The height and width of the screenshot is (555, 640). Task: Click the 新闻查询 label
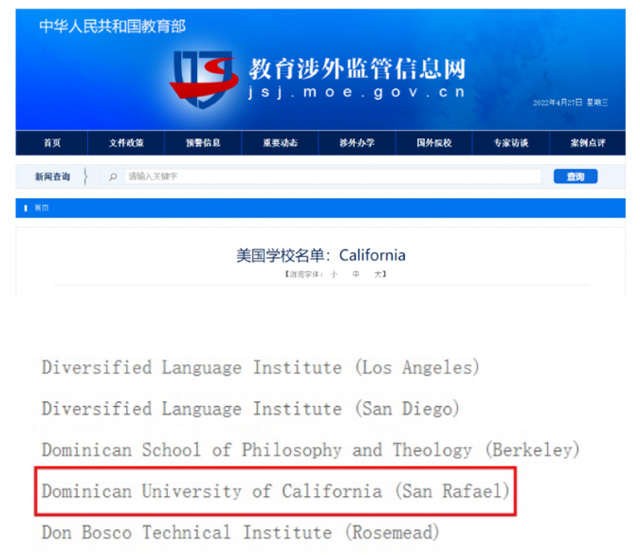click(x=52, y=177)
